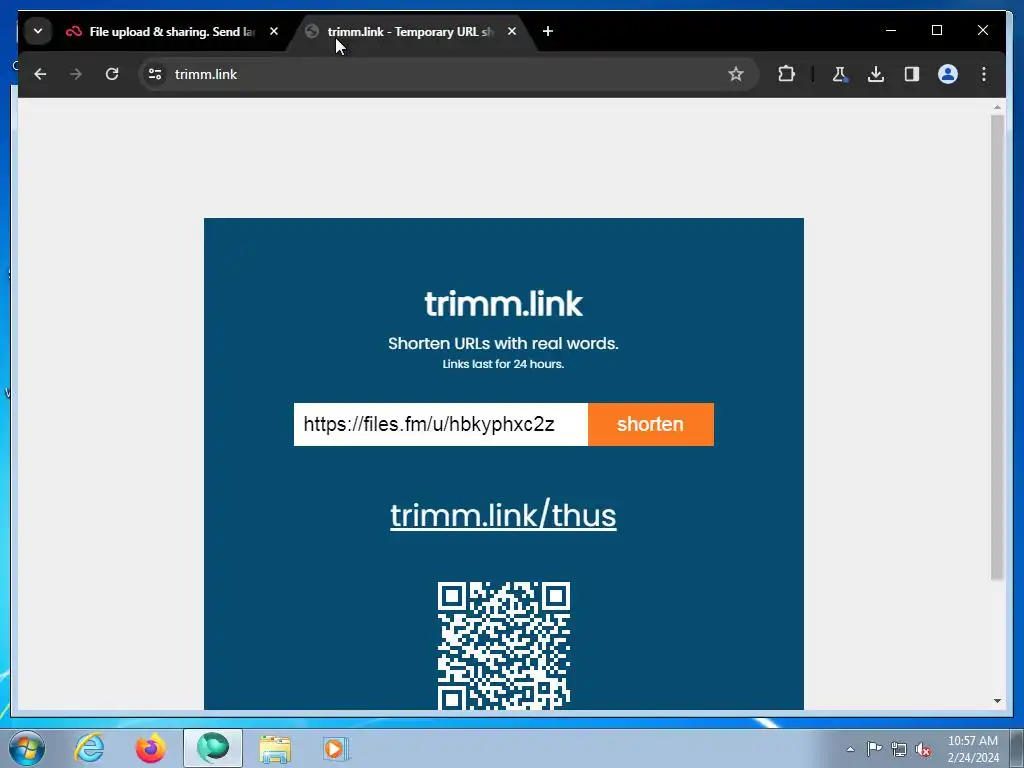Click the browser forward arrow

pyautogui.click(x=76, y=74)
